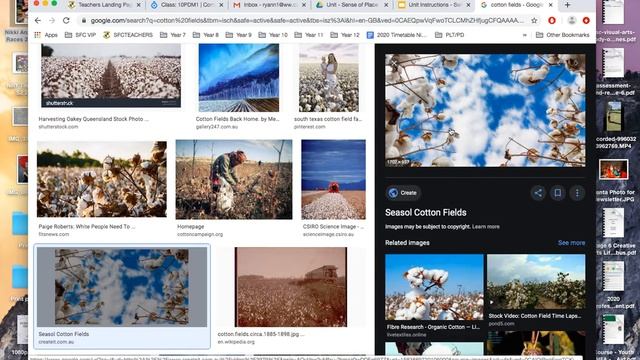Open the three-dot more options menu
Viewport: 640px width, 360px height.
click(577, 193)
